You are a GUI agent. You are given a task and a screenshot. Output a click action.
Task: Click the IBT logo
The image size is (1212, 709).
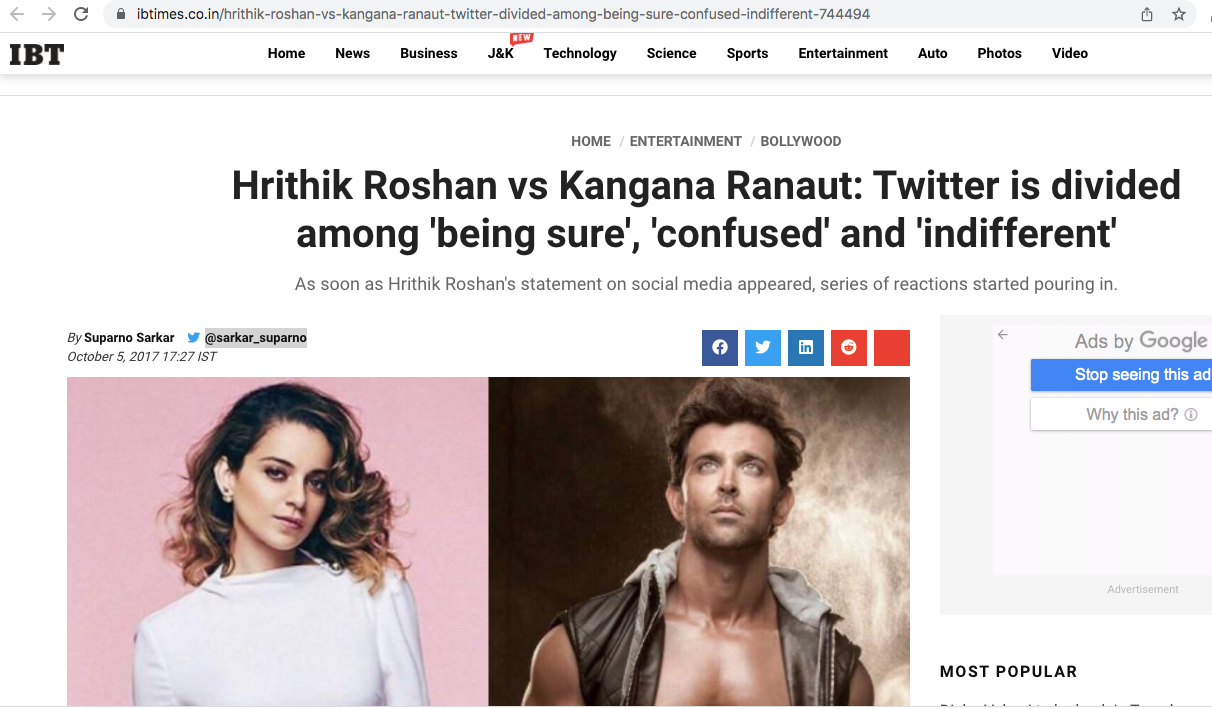coord(37,54)
